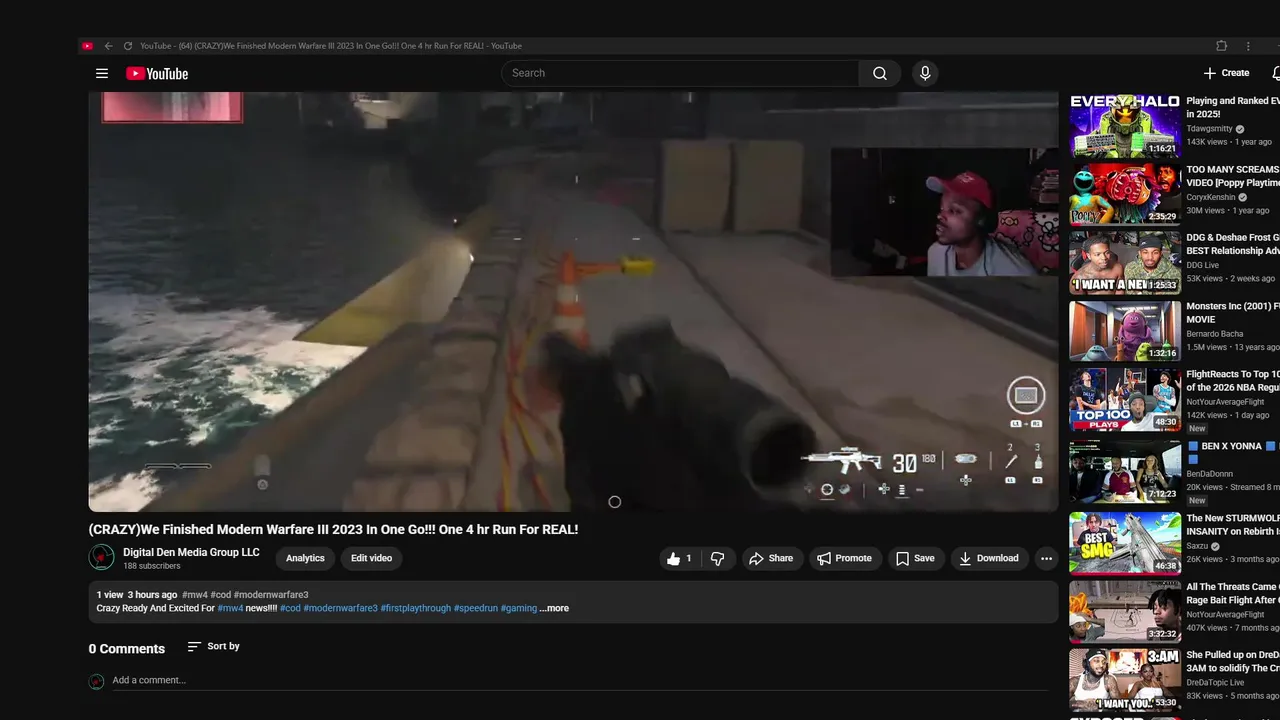The image size is (1280, 720).
Task: Open the BEN X YONNA stream thumbnail
Action: [x=1125, y=471]
